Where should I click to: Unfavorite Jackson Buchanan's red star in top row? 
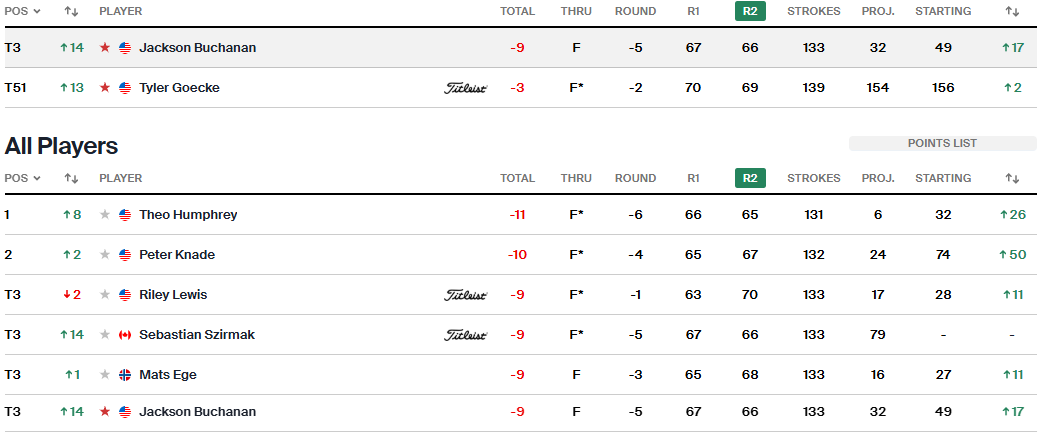click(105, 48)
